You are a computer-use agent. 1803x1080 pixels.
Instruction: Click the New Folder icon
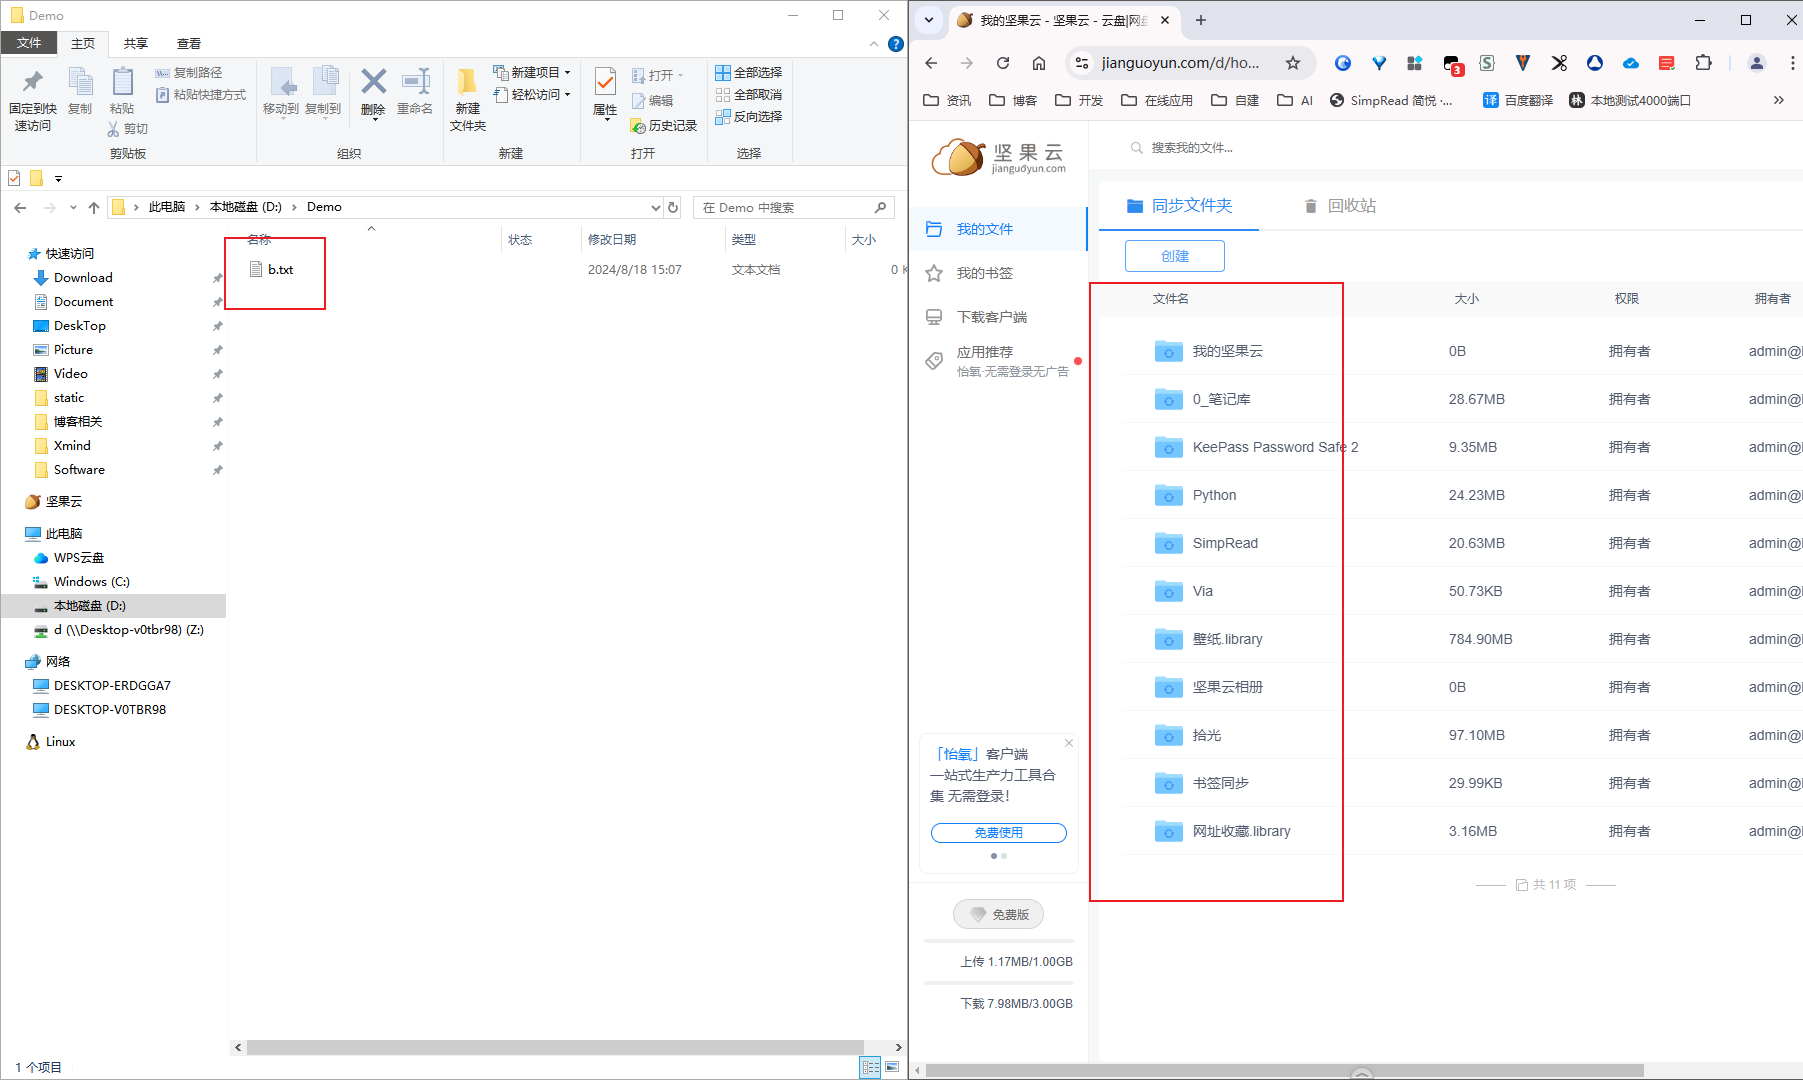(467, 83)
